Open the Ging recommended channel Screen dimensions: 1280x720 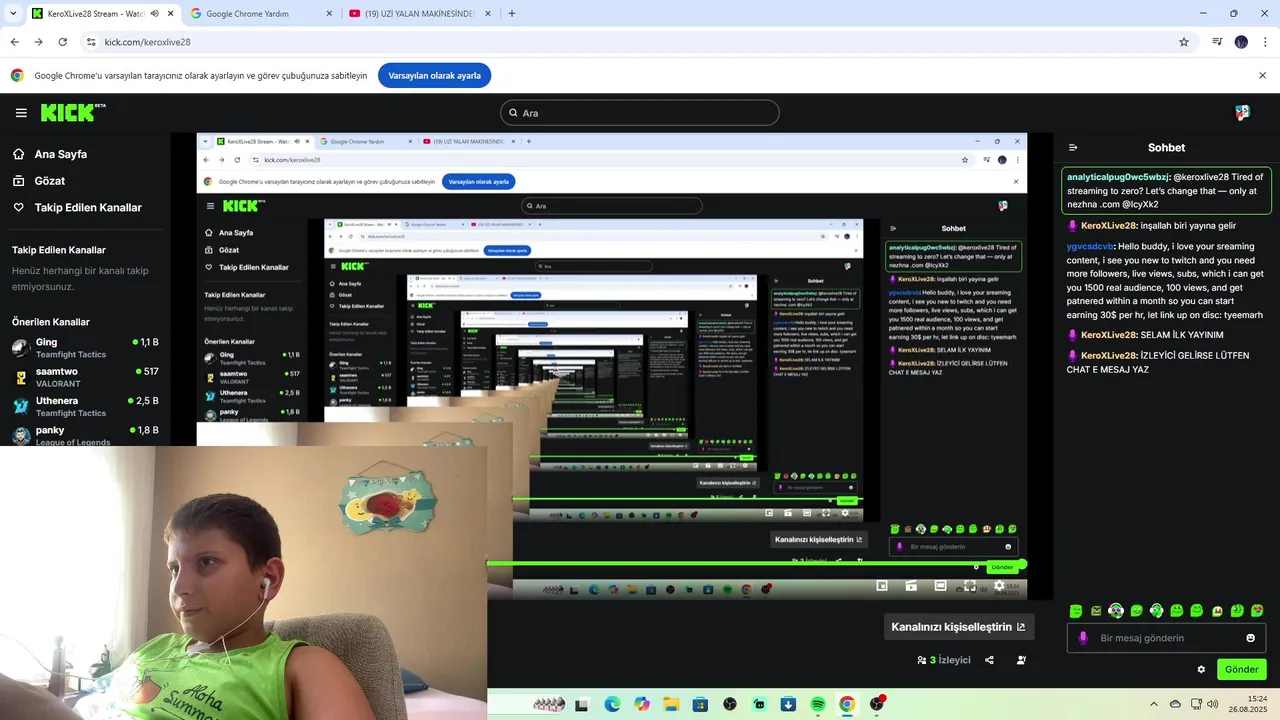(85, 348)
